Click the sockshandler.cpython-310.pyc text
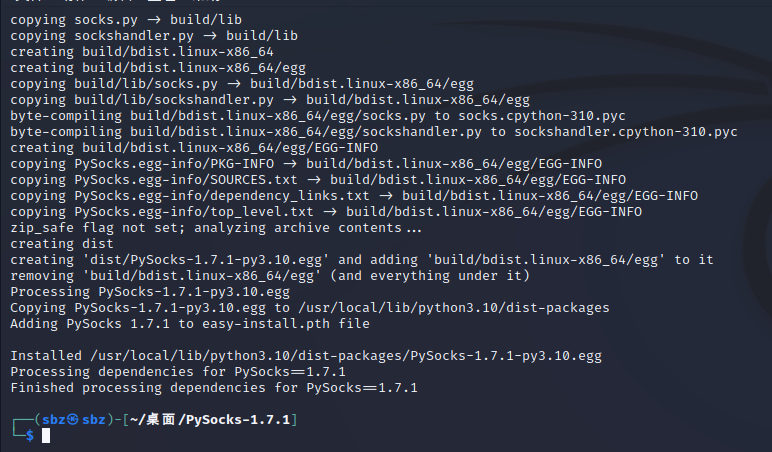 click(x=626, y=132)
